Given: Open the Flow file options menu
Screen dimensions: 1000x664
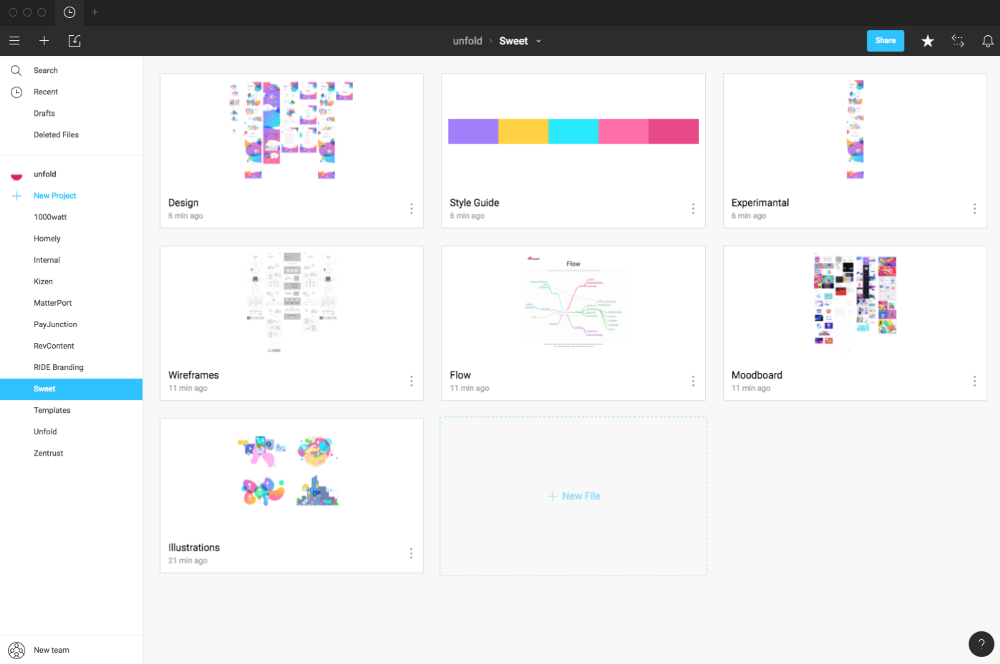Looking at the screenshot, I should pos(693,381).
